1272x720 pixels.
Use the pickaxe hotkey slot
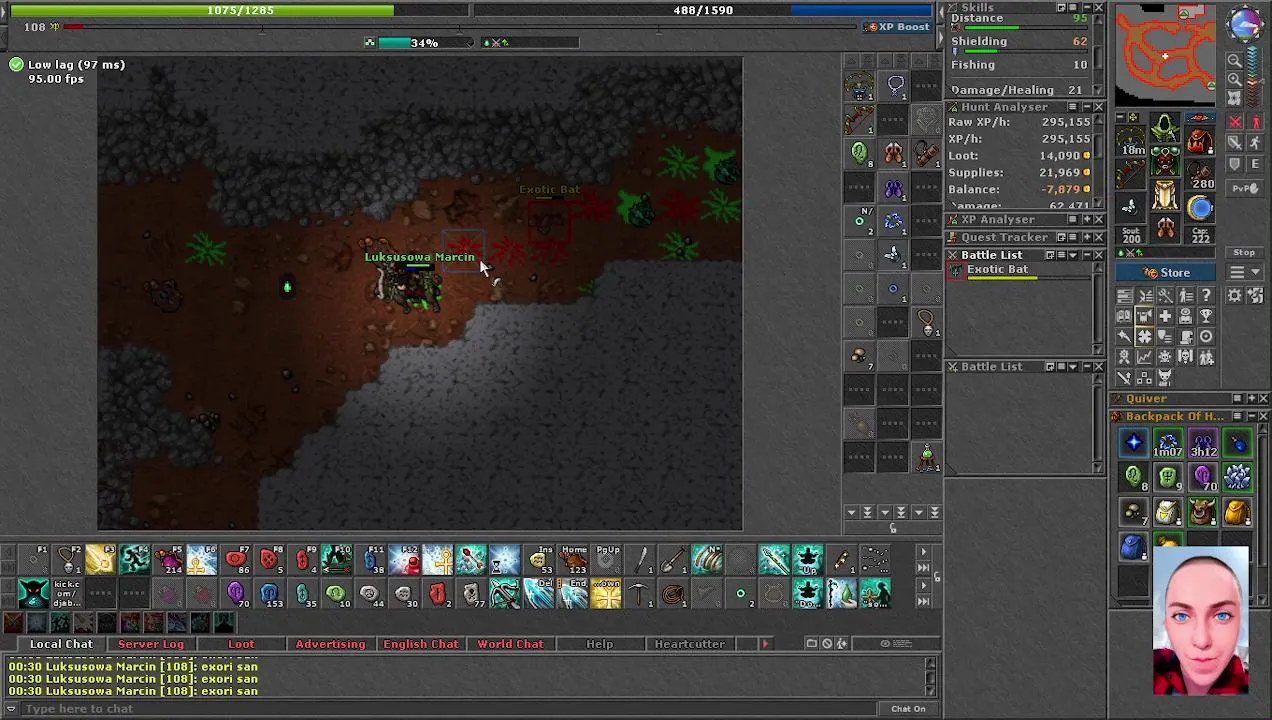coord(640,593)
